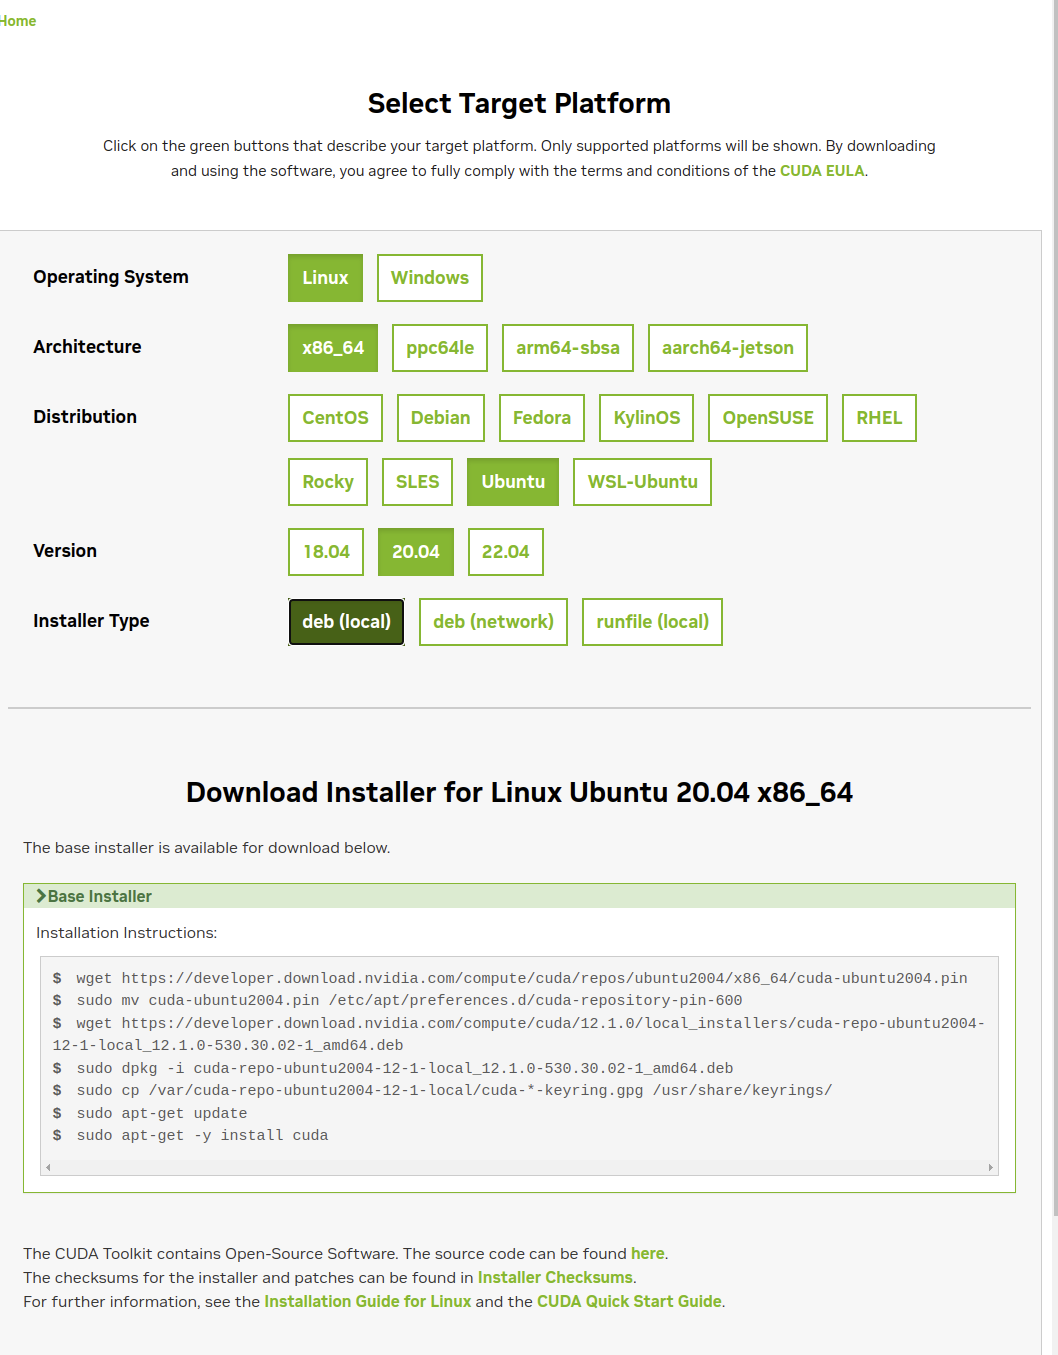This screenshot has width=1058, height=1355.
Task: Choose WSL-Ubuntu distribution
Action: [x=643, y=482]
